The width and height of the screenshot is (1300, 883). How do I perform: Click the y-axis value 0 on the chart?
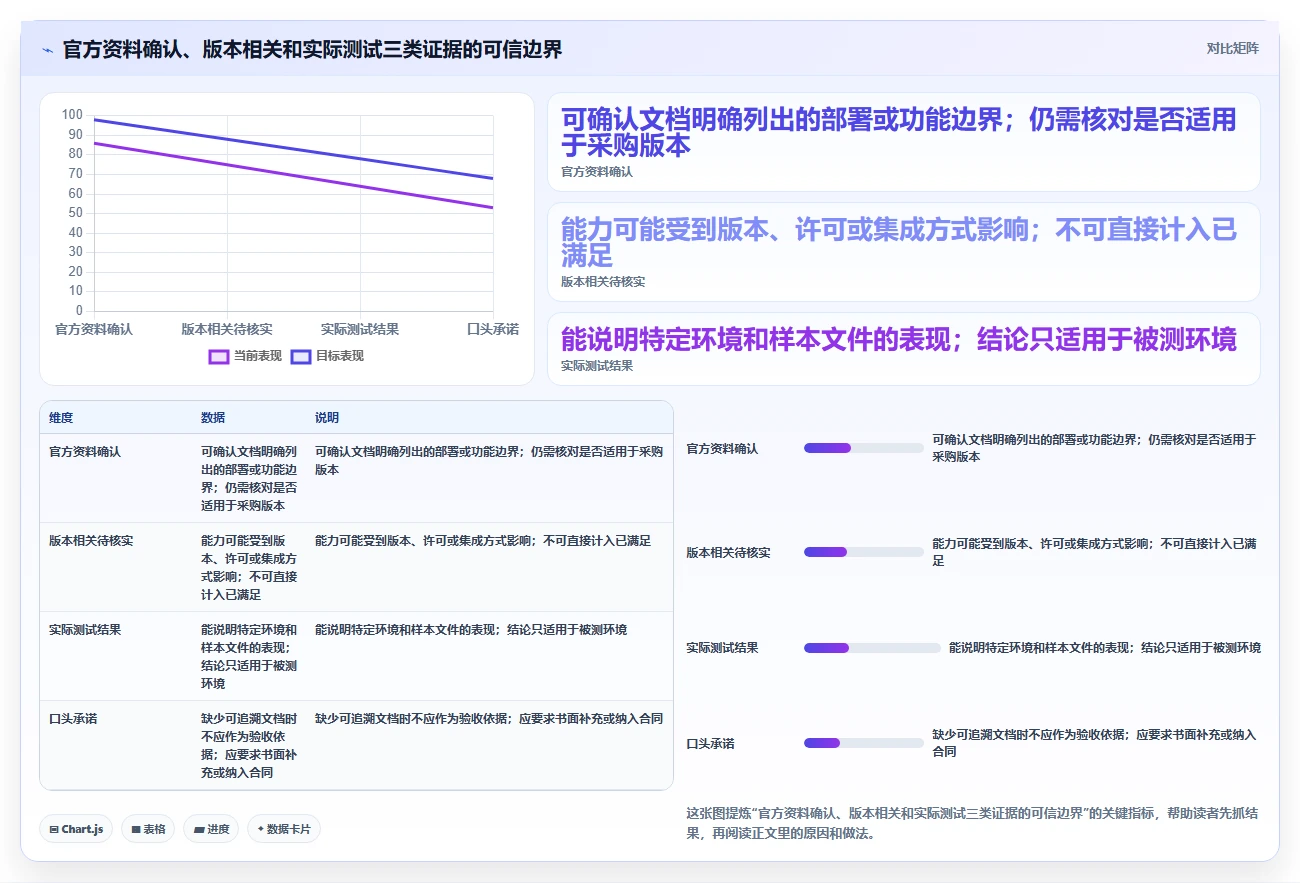point(79,311)
